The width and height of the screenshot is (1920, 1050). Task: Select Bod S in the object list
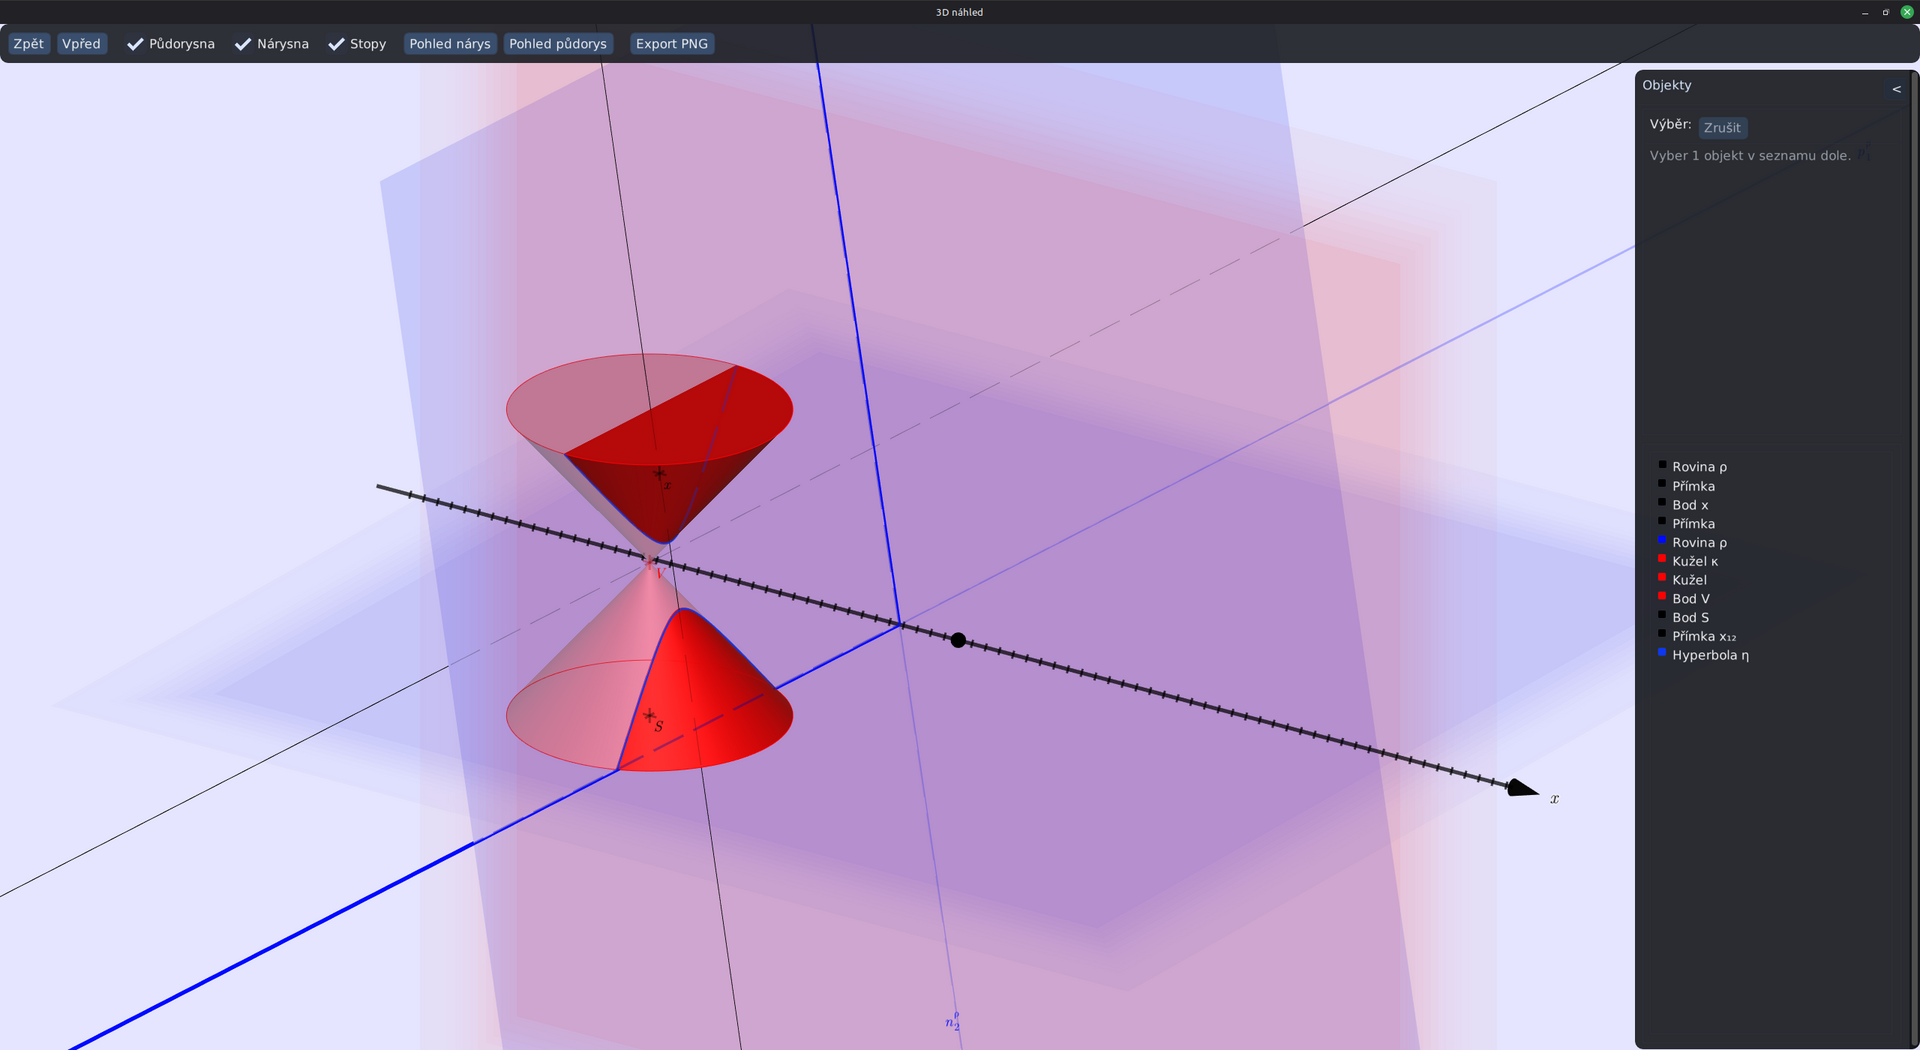[x=1690, y=618]
